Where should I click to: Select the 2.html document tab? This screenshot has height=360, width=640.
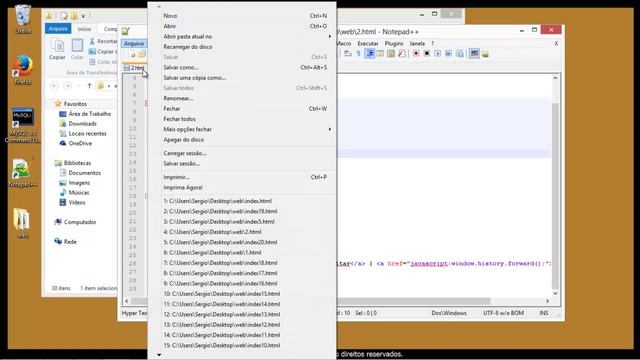(x=134, y=68)
